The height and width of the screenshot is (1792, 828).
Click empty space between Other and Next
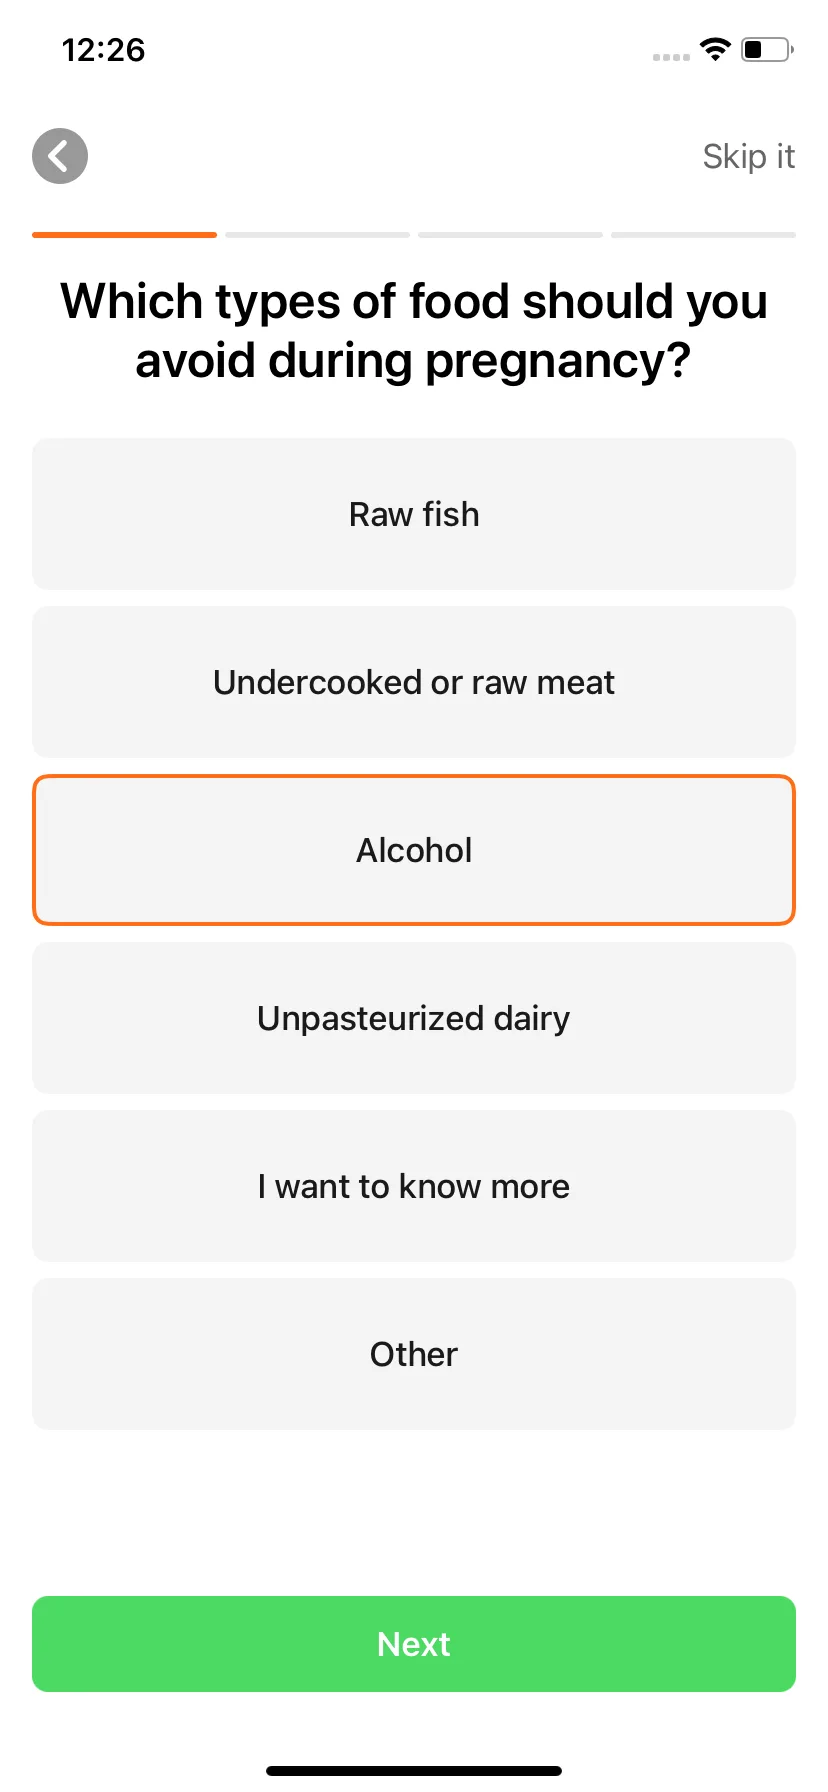click(x=414, y=1513)
